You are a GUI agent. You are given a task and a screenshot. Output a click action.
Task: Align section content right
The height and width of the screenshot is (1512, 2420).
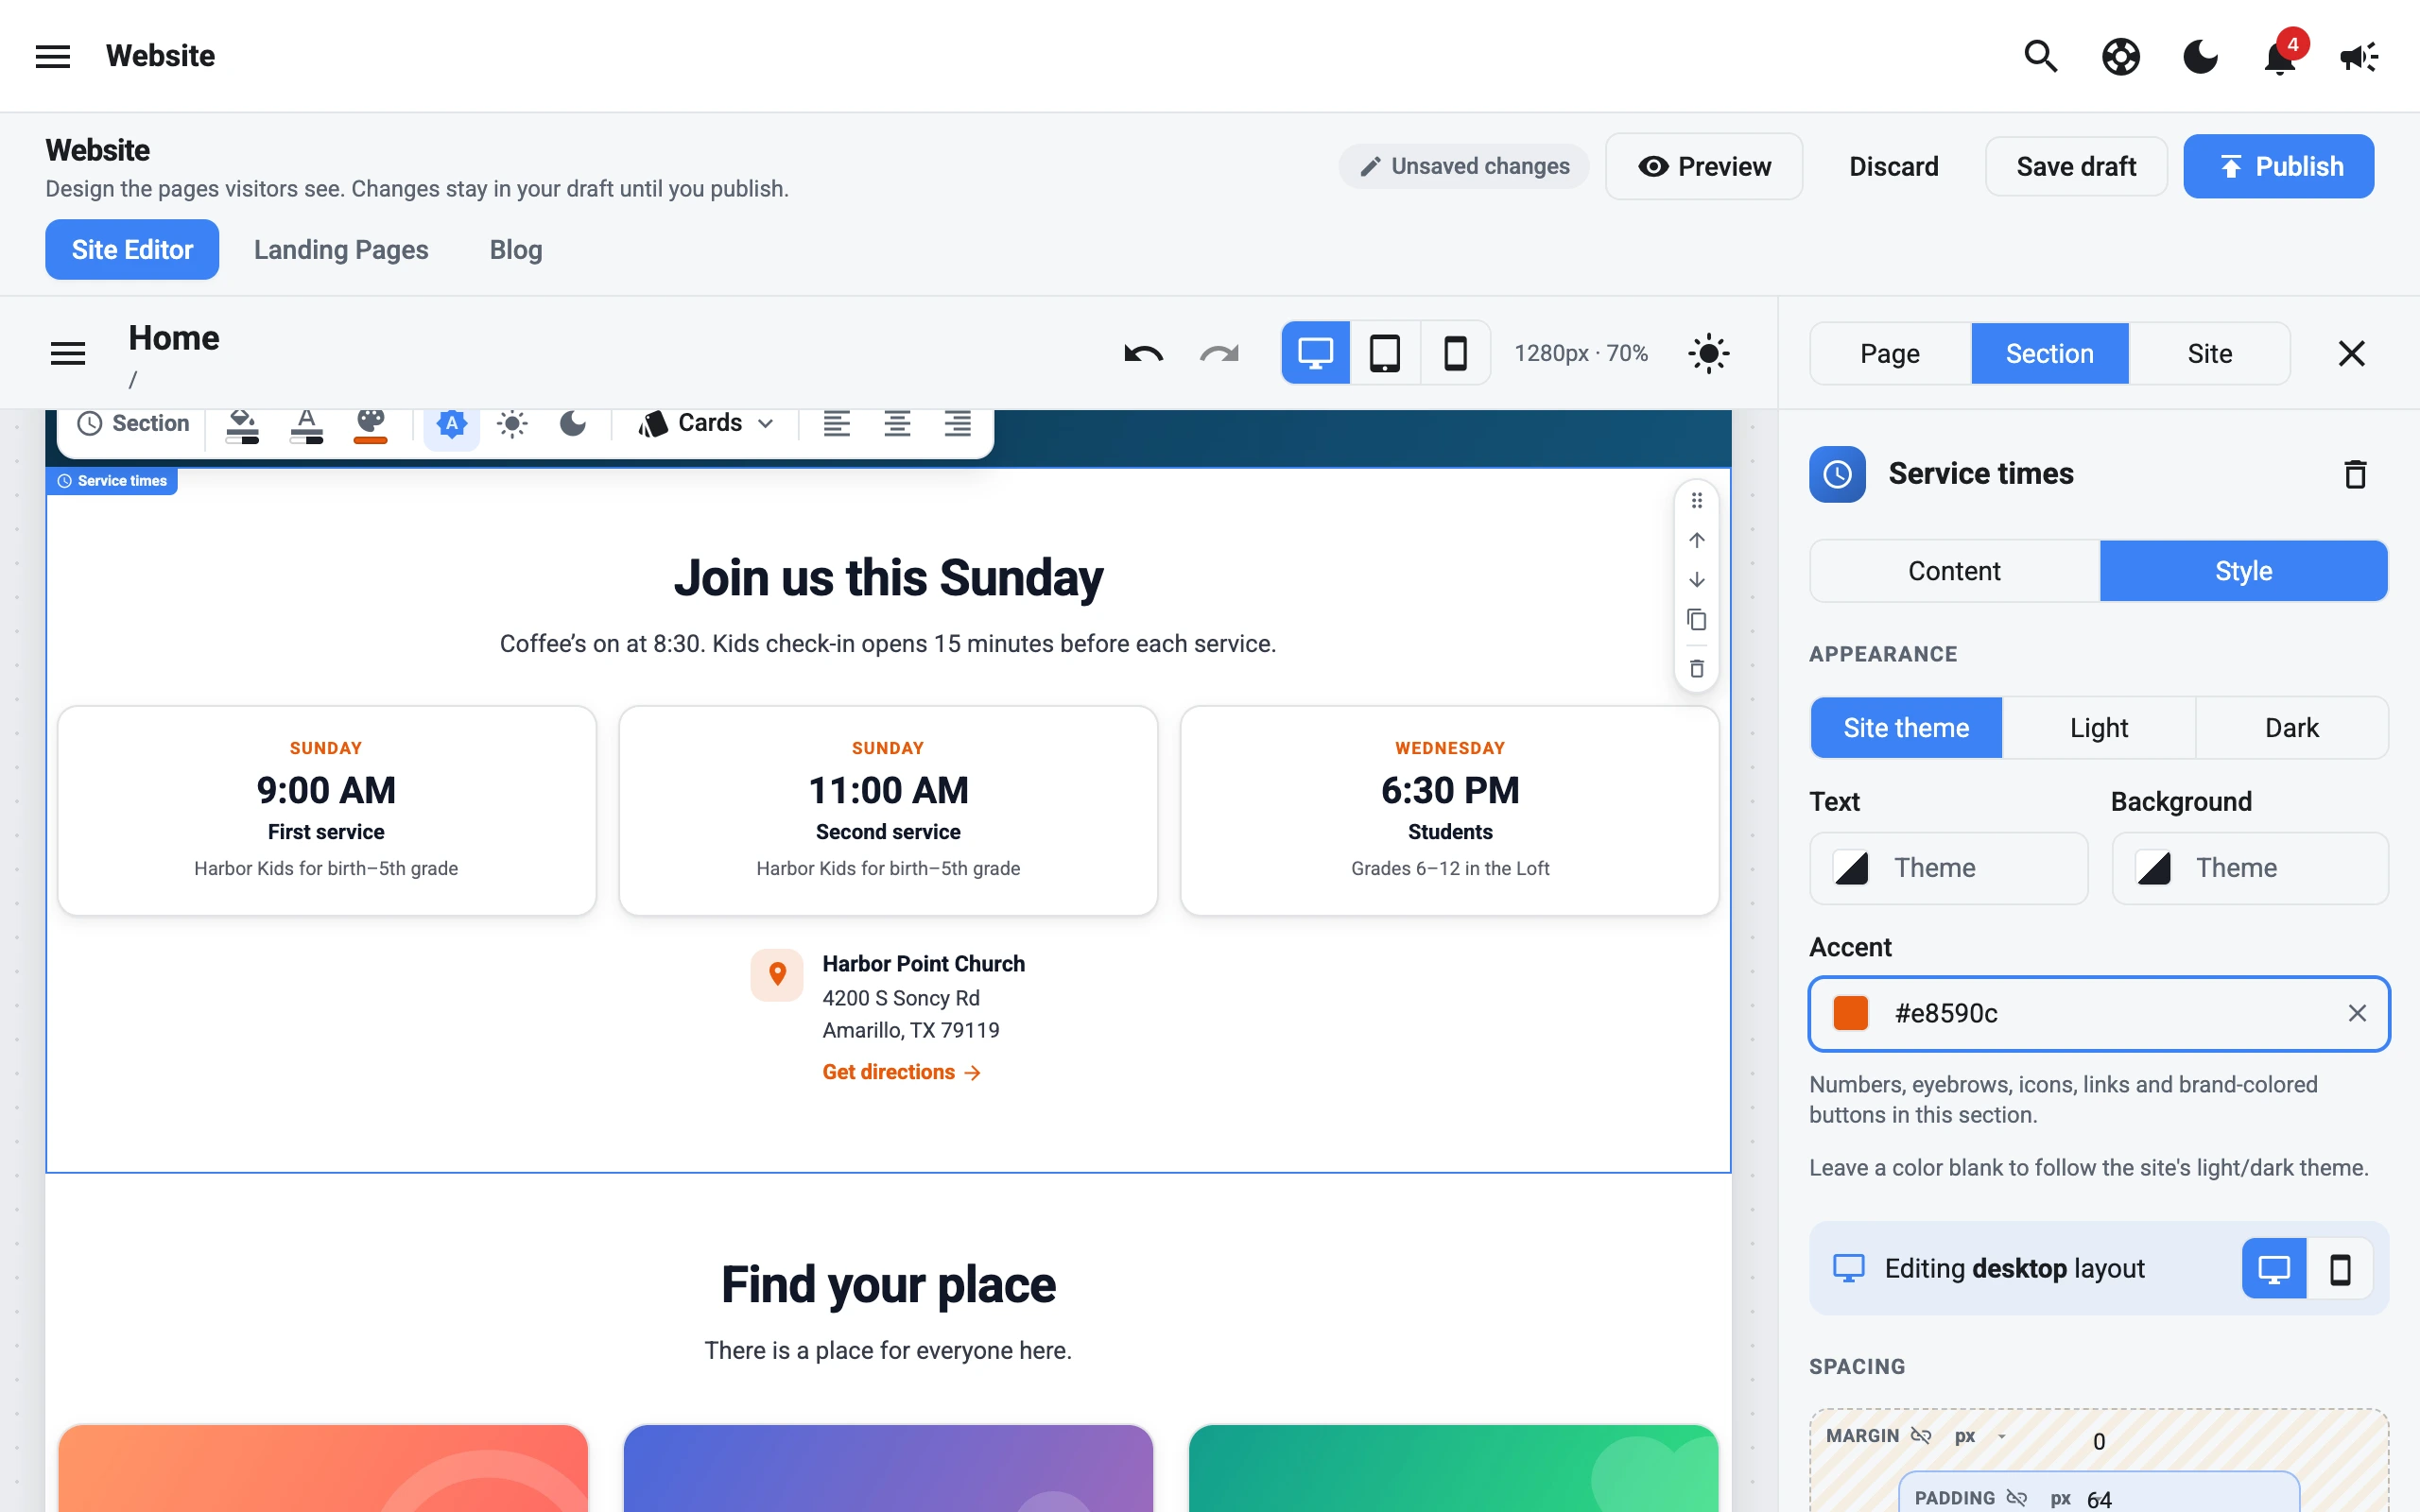point(957,424)
